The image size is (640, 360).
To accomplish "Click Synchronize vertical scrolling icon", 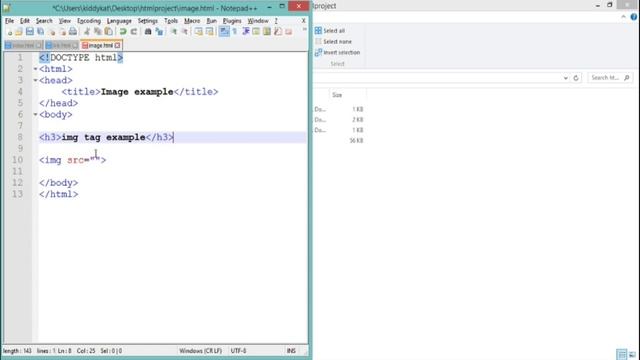I will pos(199,32).
